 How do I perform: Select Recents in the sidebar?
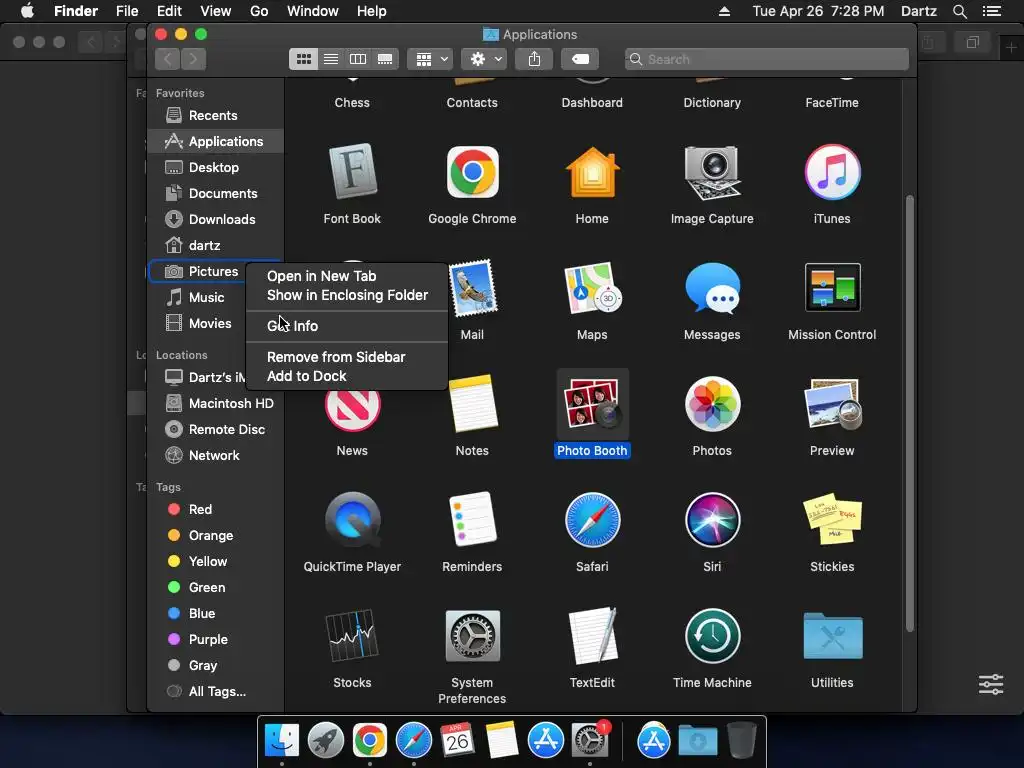click(x=216, y=116)
